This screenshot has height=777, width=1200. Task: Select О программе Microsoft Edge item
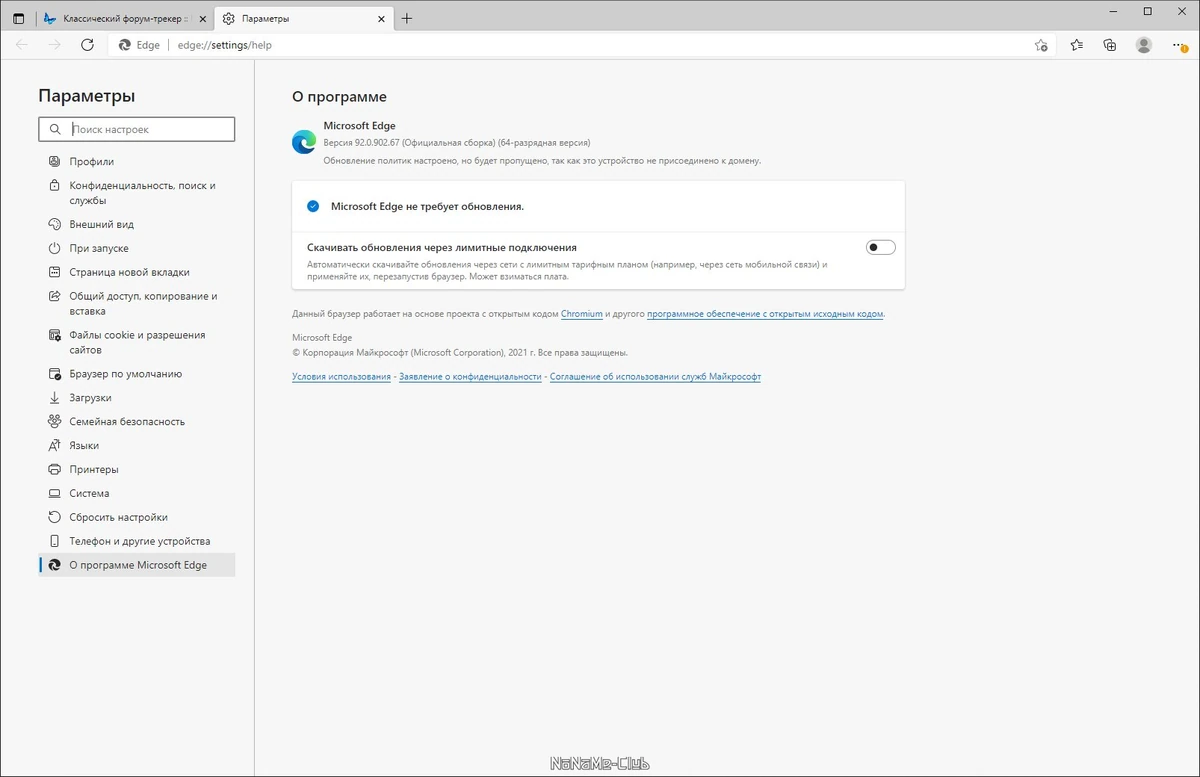pyautogui.click(x=137, y=565)
